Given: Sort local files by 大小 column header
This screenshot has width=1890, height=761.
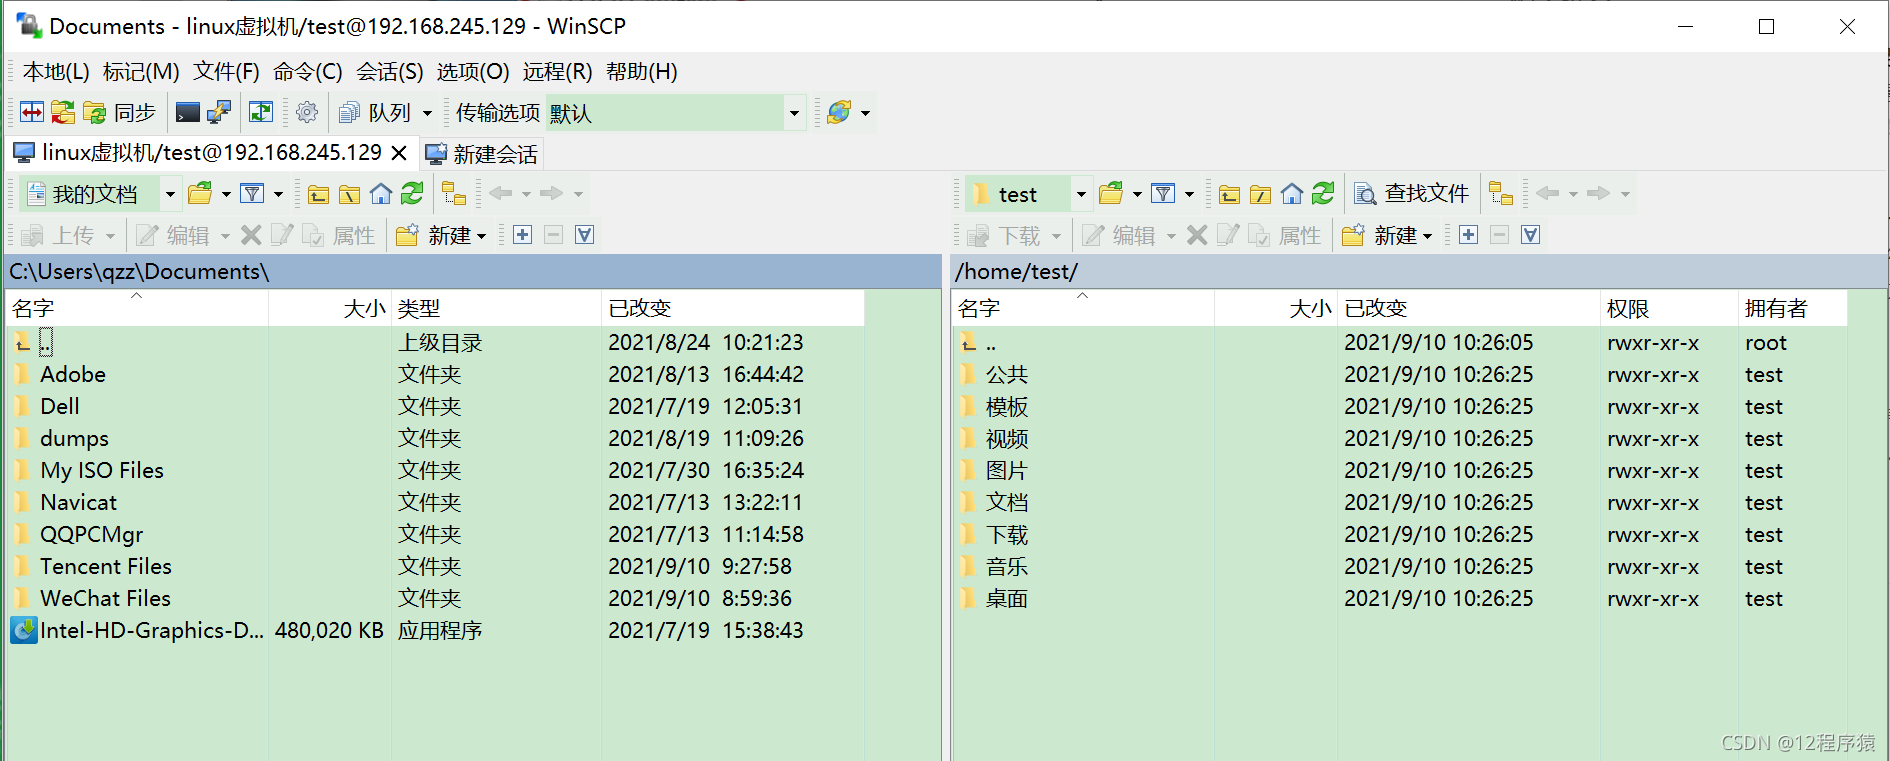Looking at the screenshot, I should pos(330,308).
